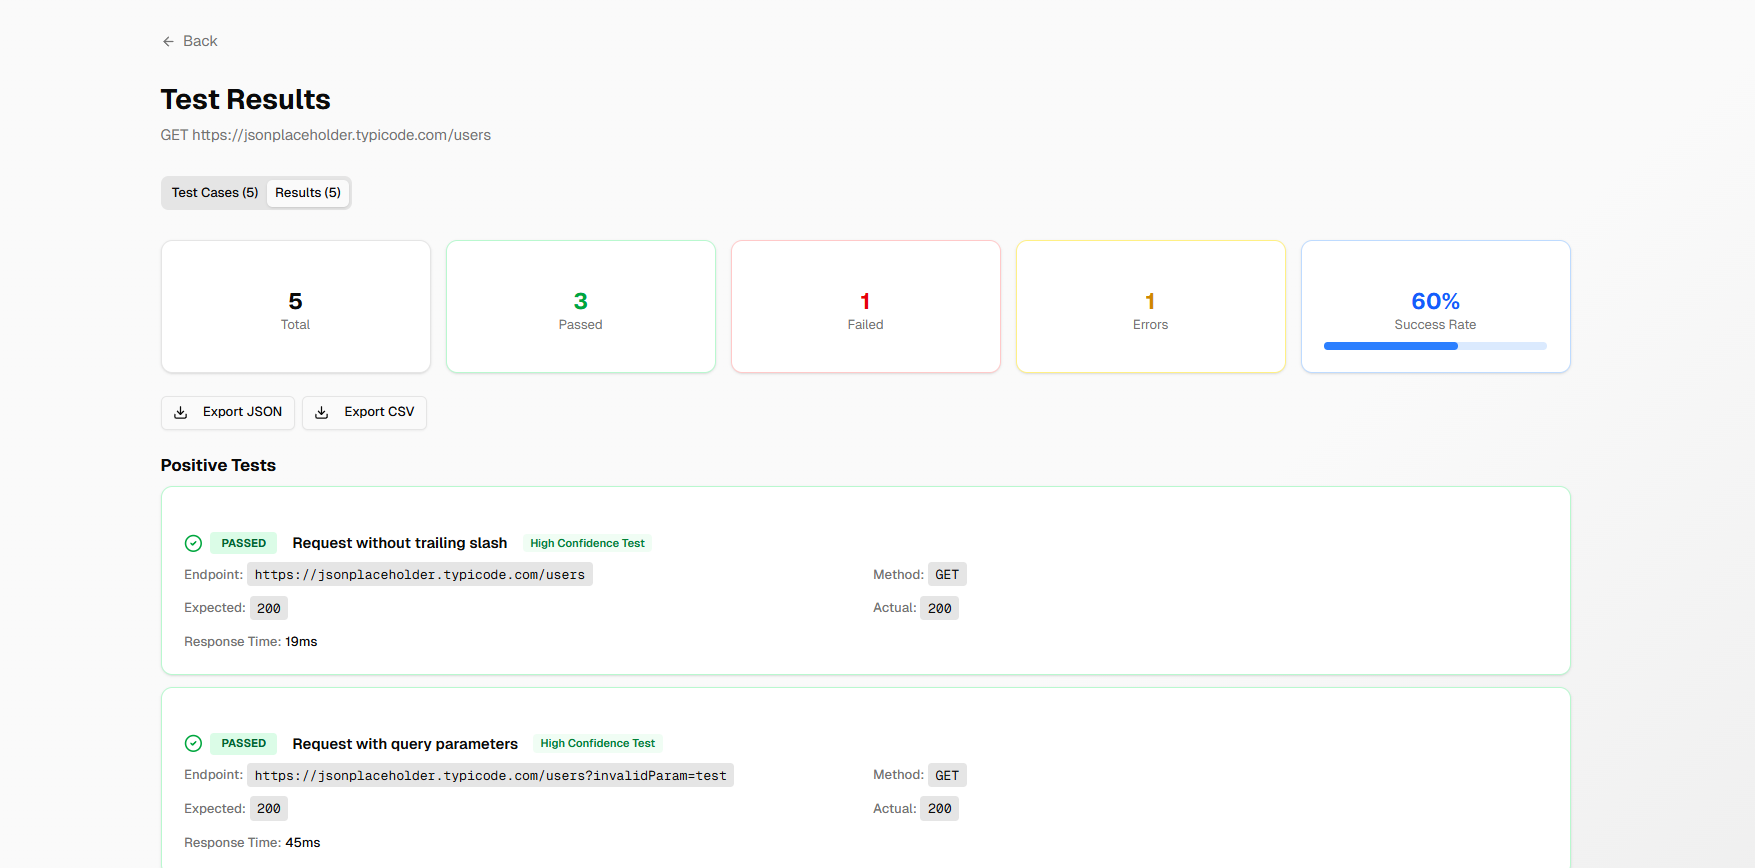Viewport: 1755px width, 868px height.
Task: Select the Results (5) tab
Action: (x=308, y=193)
